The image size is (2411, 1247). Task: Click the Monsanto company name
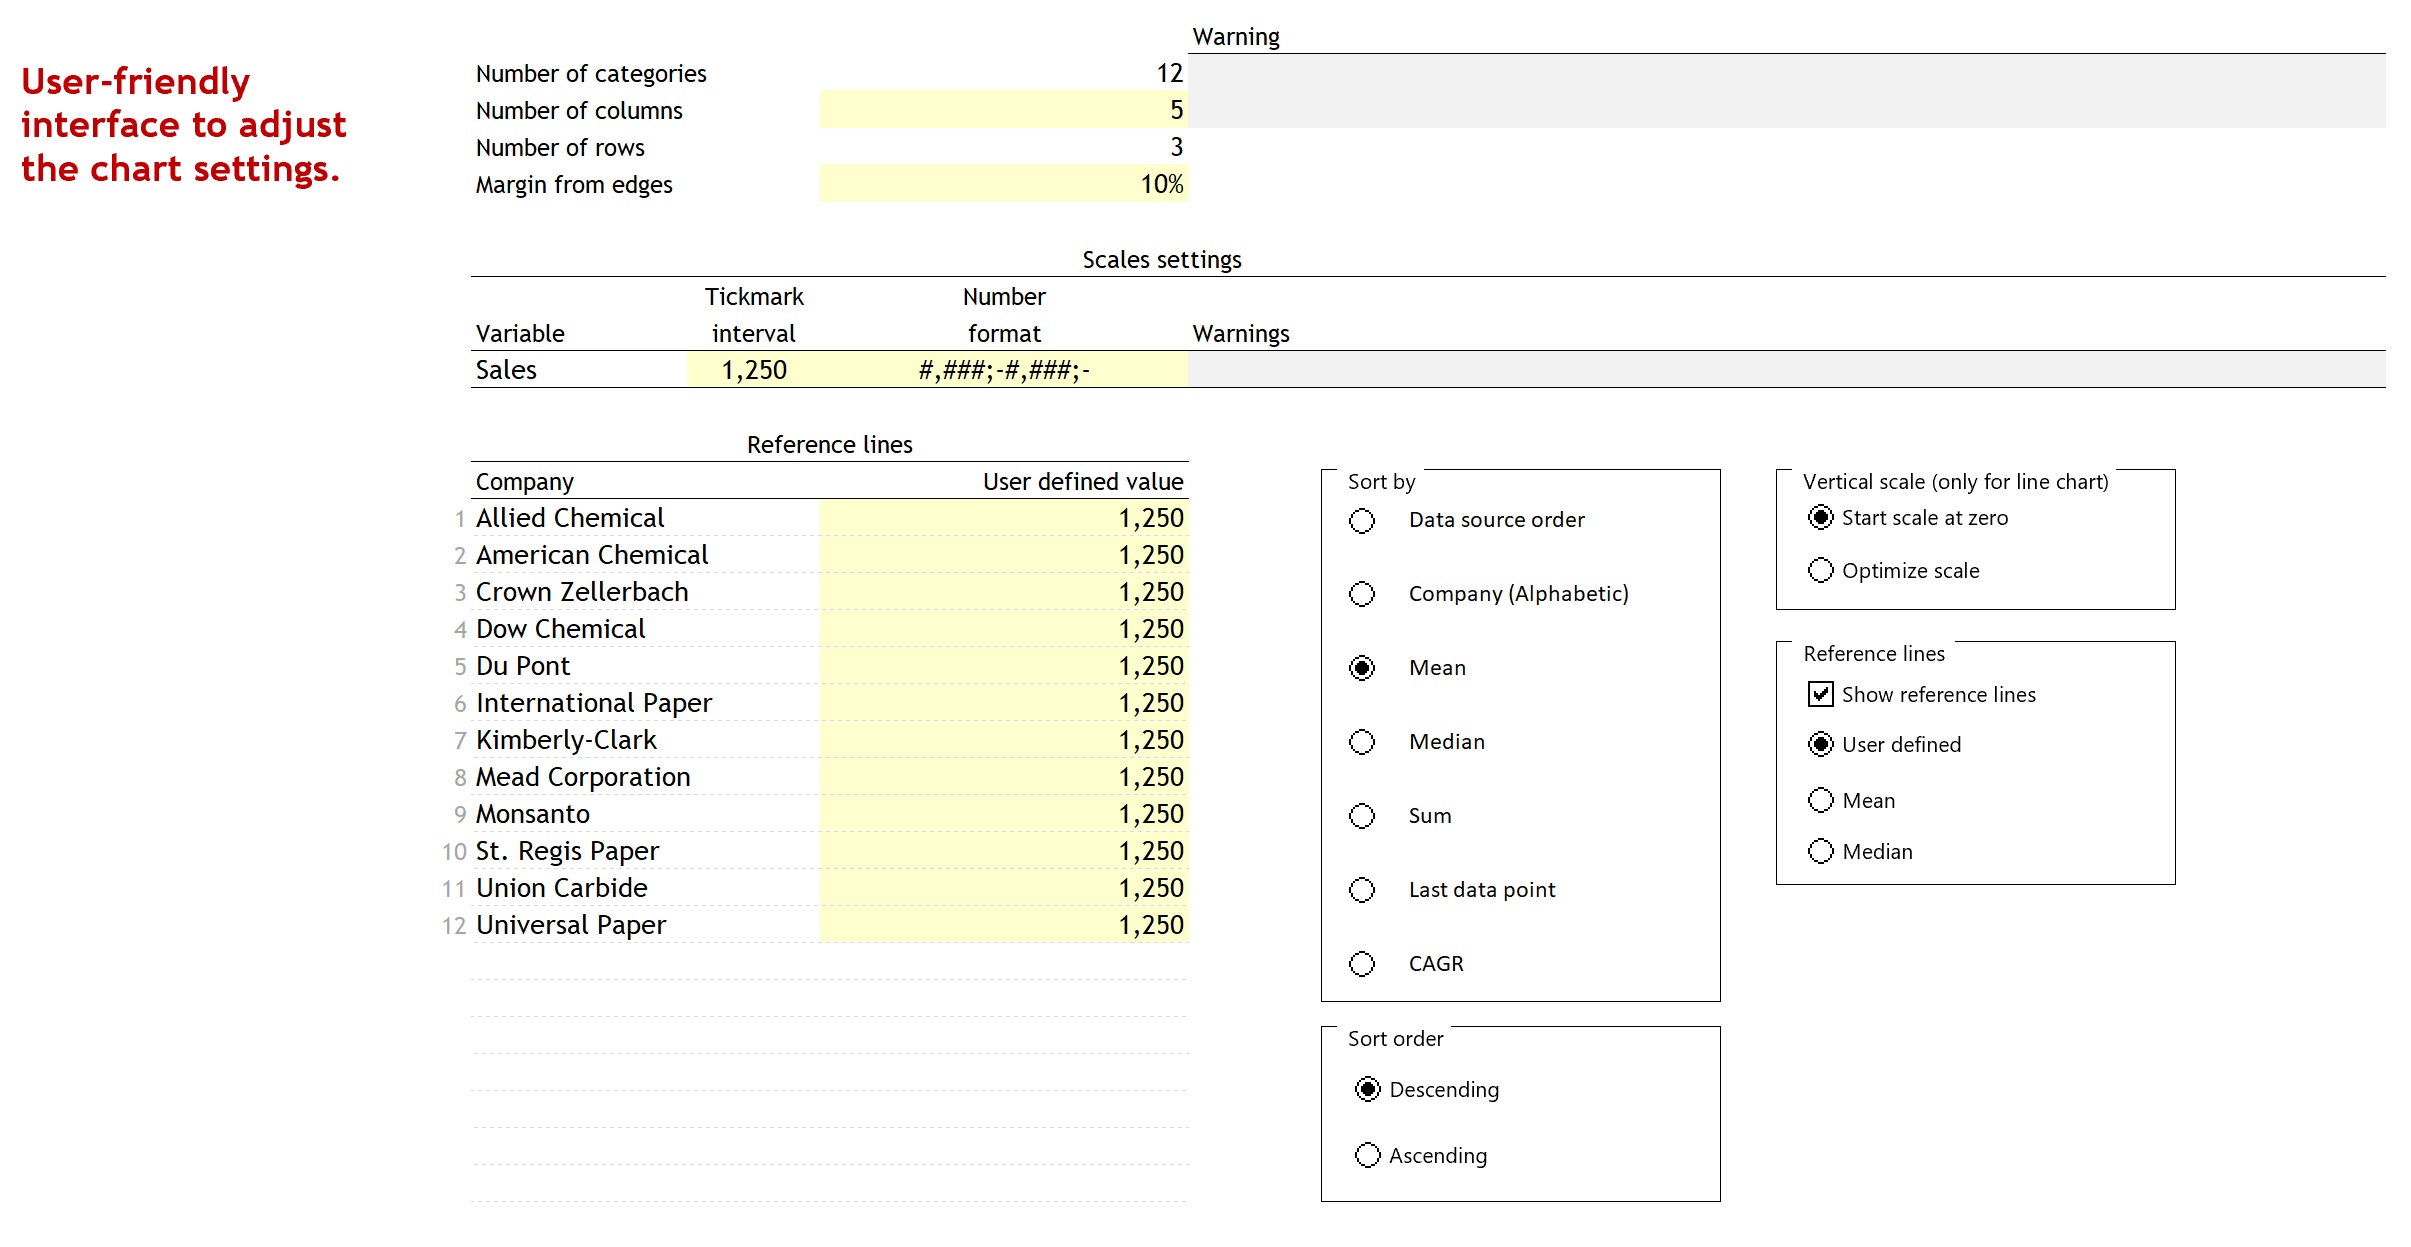coord(533,814)
